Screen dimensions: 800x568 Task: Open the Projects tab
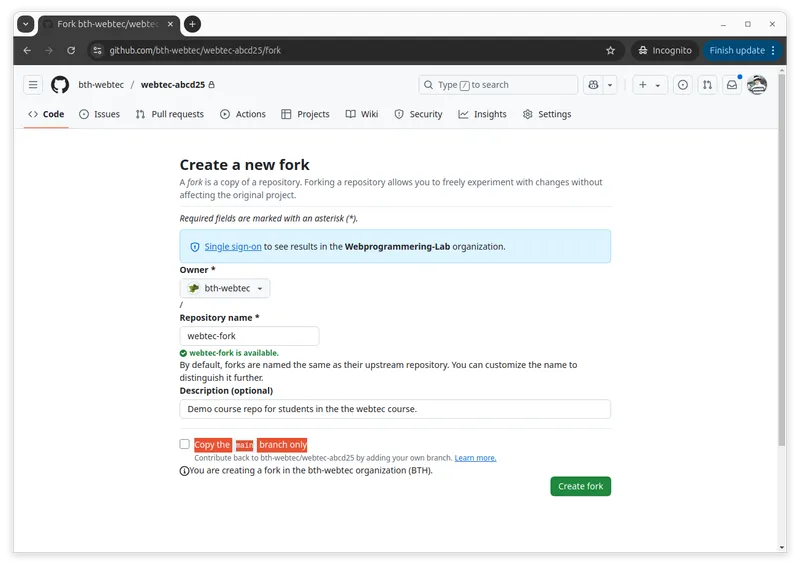(x=305, y=114)
